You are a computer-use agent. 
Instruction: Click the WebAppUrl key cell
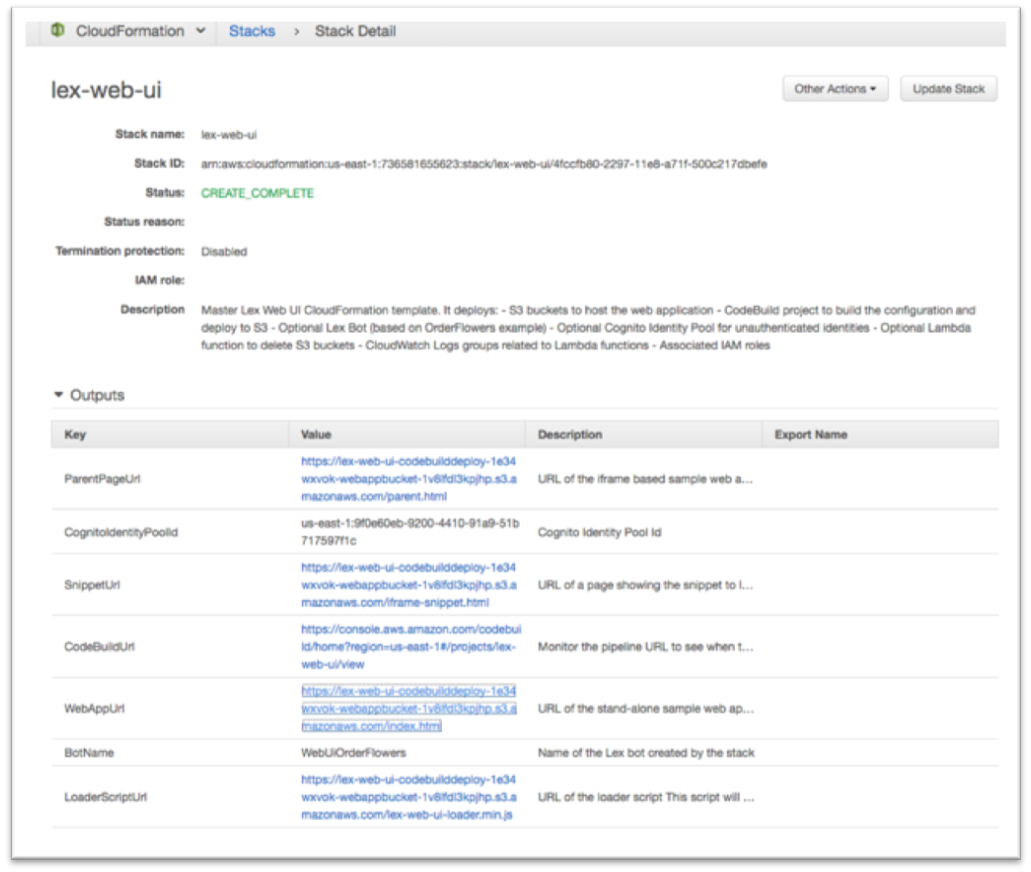[x=94, y=708]
